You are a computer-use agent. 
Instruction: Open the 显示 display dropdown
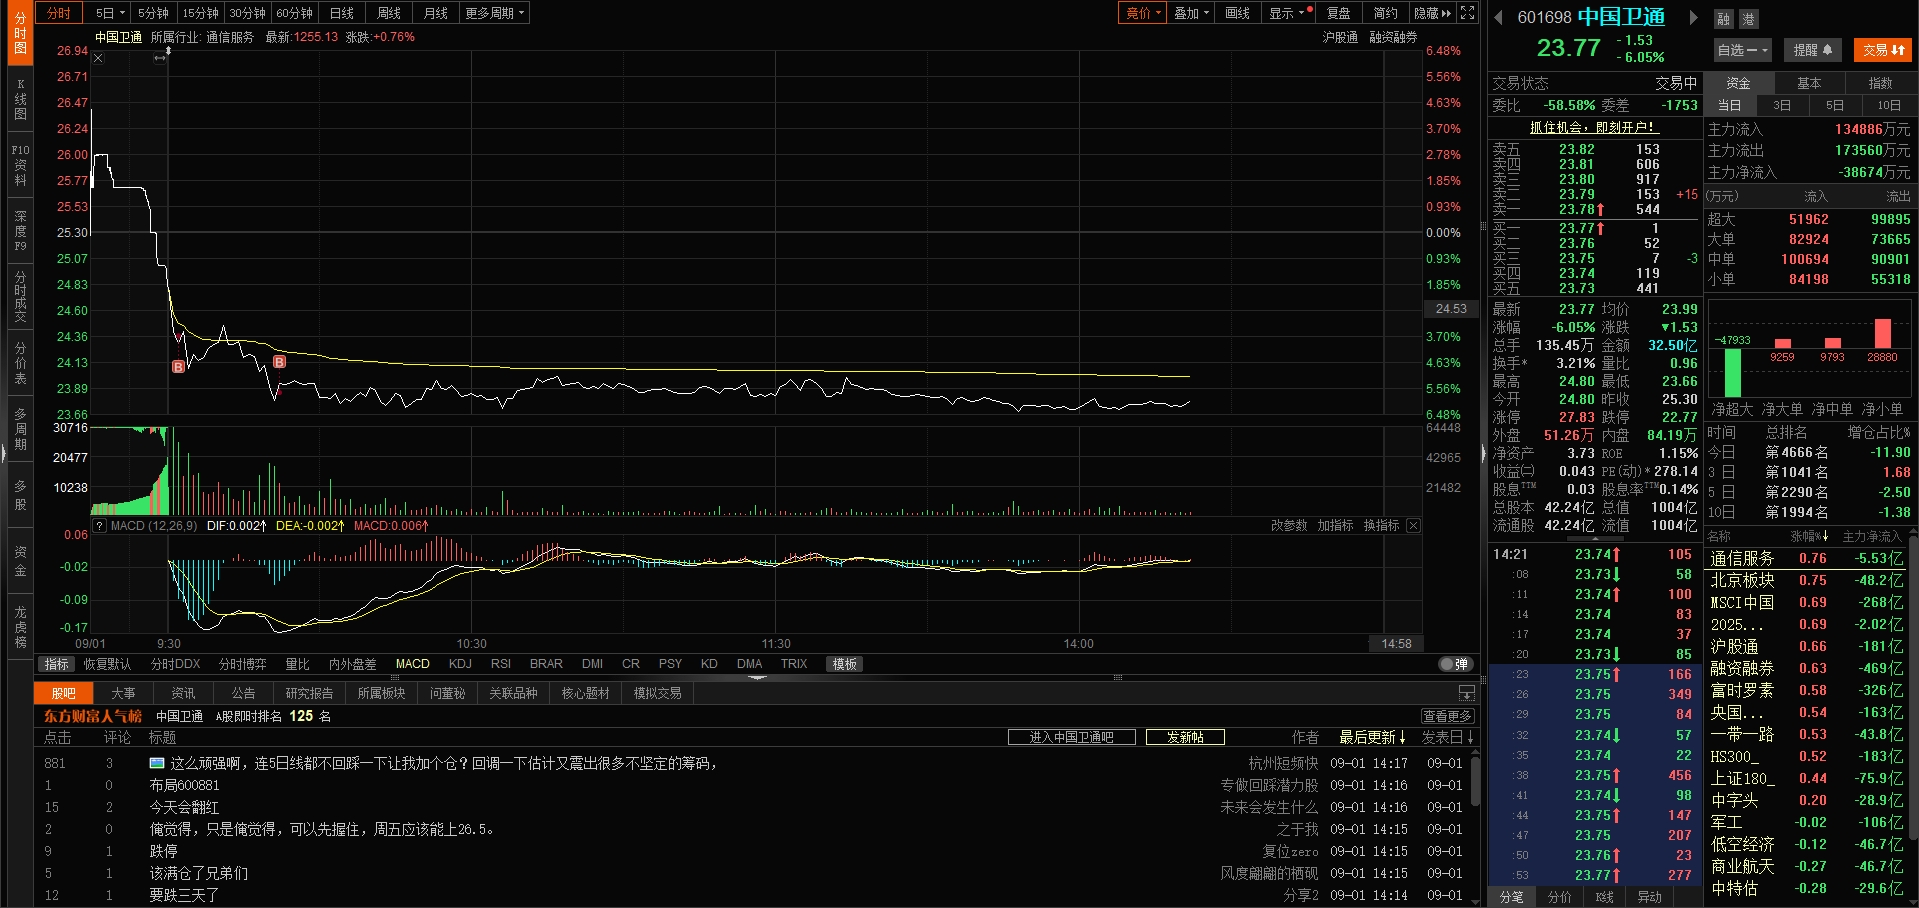[x=1287, y=13]
